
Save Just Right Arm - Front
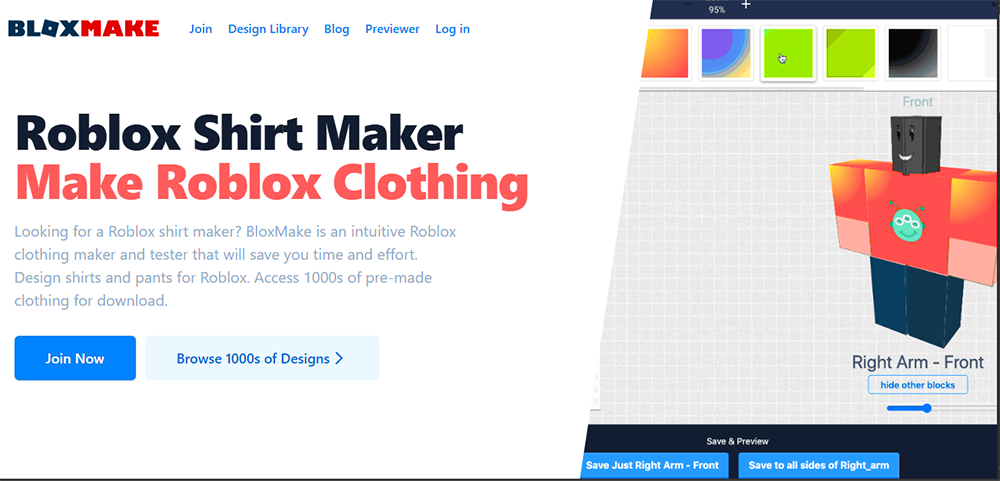(652, 465)
